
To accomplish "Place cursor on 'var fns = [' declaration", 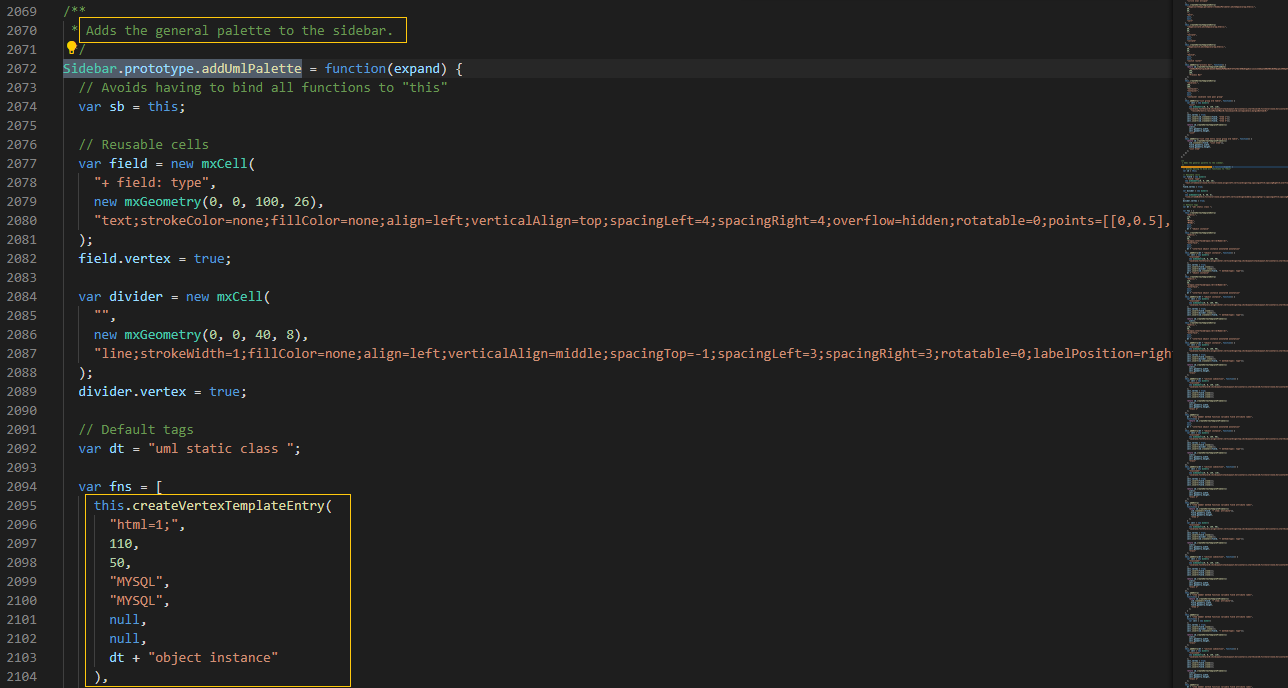I will pos(121,486).
